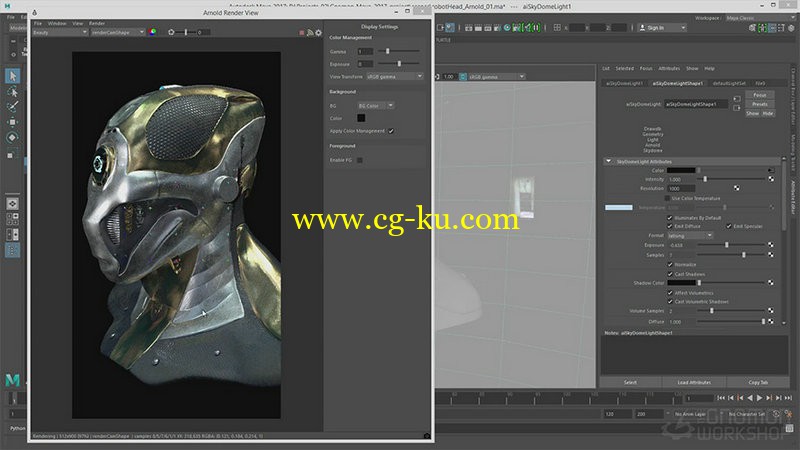Click the single-pane layout icon below the toolbox
Viewport: 800px width, 450px height.
[x=12, y=204]
